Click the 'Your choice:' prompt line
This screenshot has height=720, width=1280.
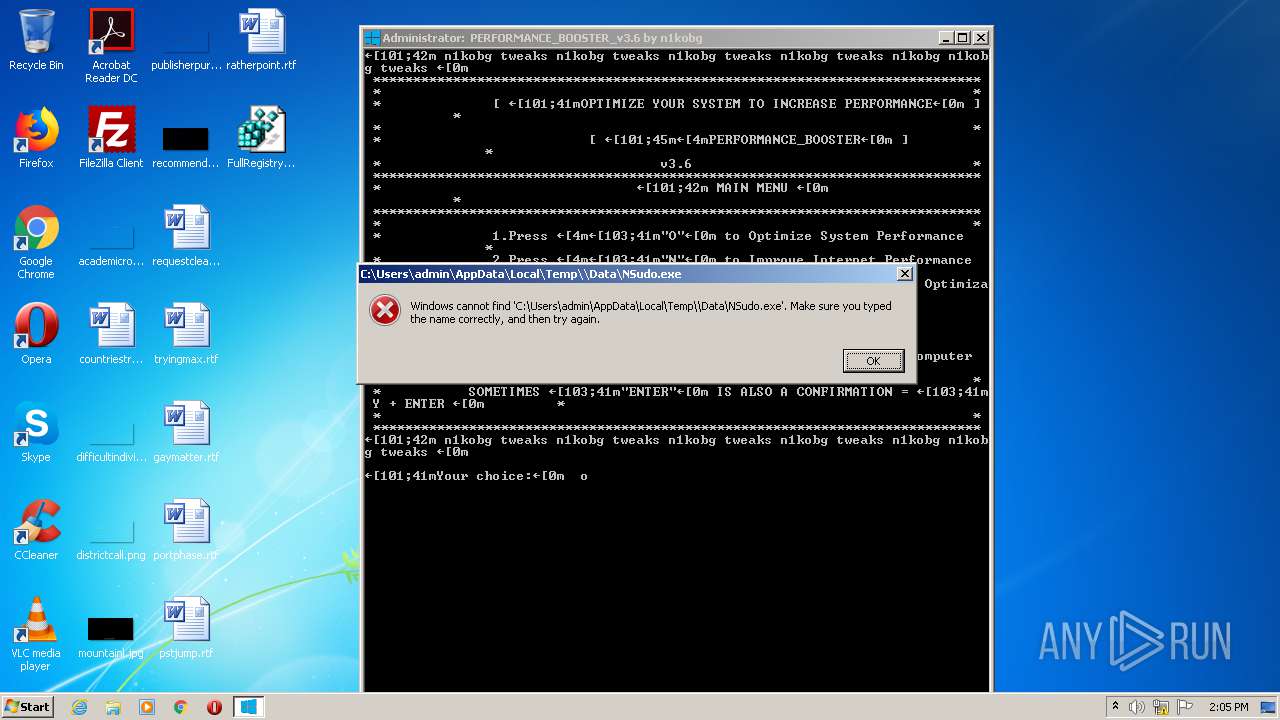[x=476, y=476]
